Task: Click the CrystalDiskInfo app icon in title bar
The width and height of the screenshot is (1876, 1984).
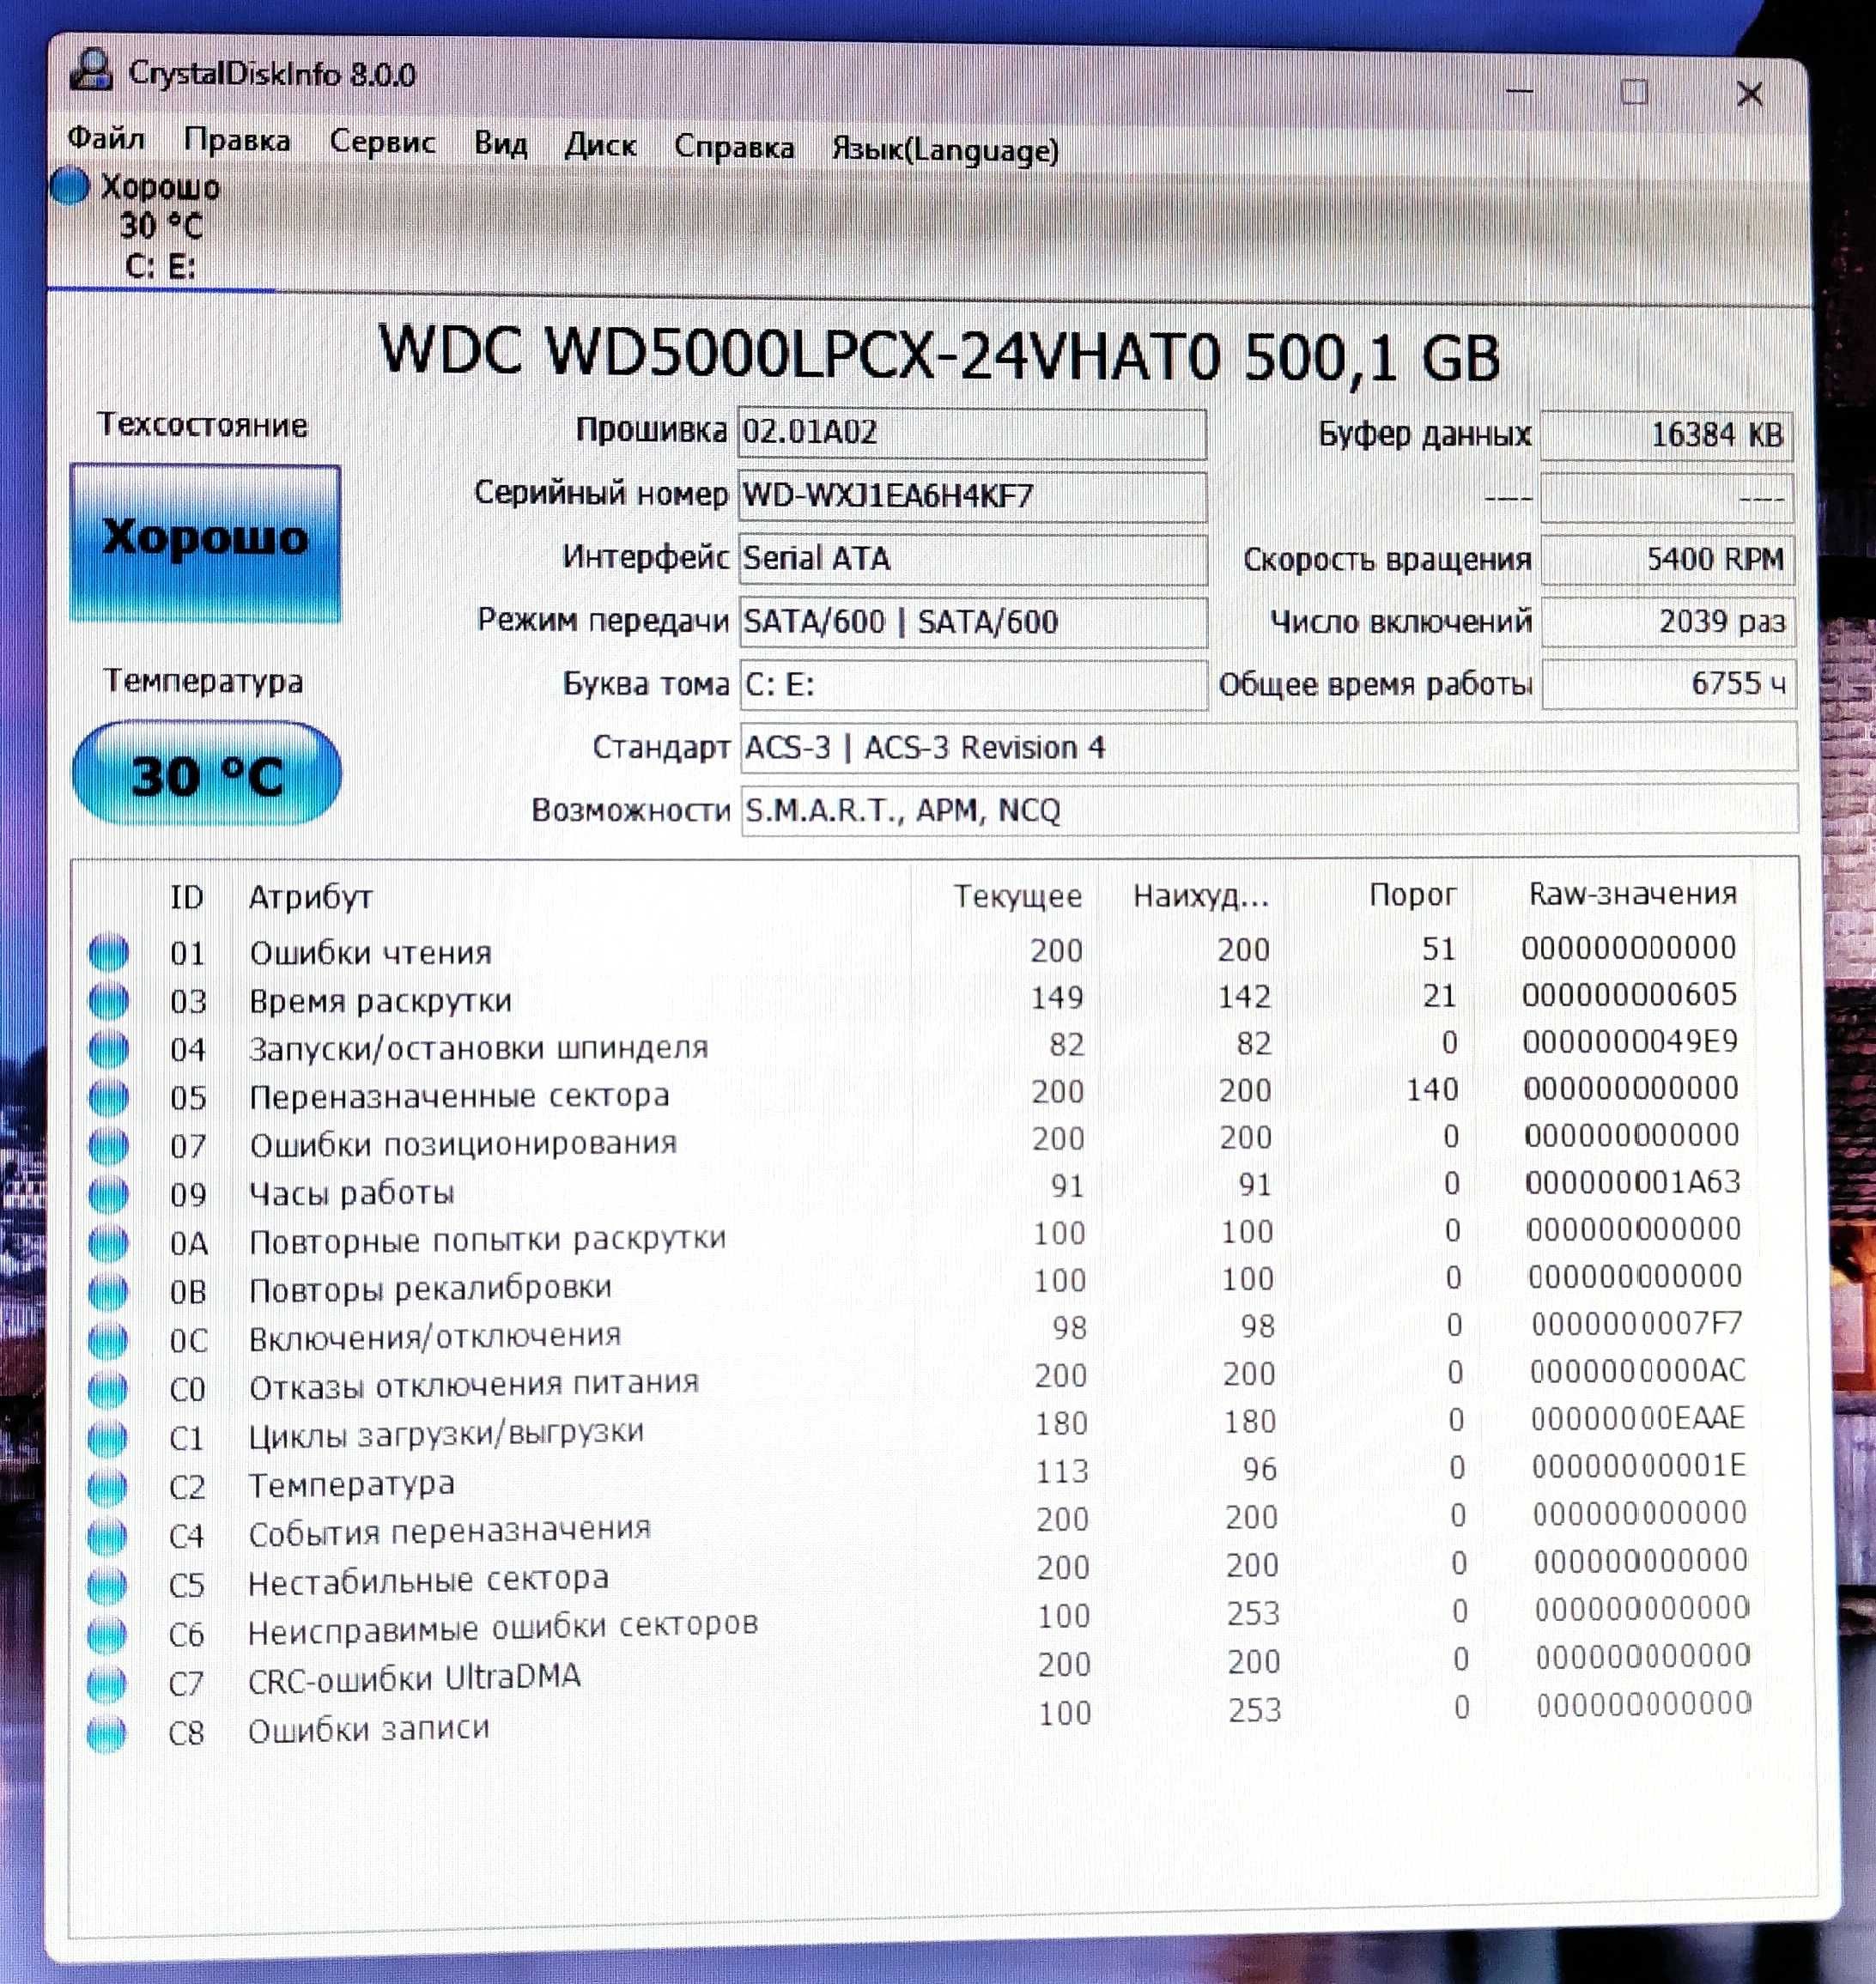Action: (92, 69)
